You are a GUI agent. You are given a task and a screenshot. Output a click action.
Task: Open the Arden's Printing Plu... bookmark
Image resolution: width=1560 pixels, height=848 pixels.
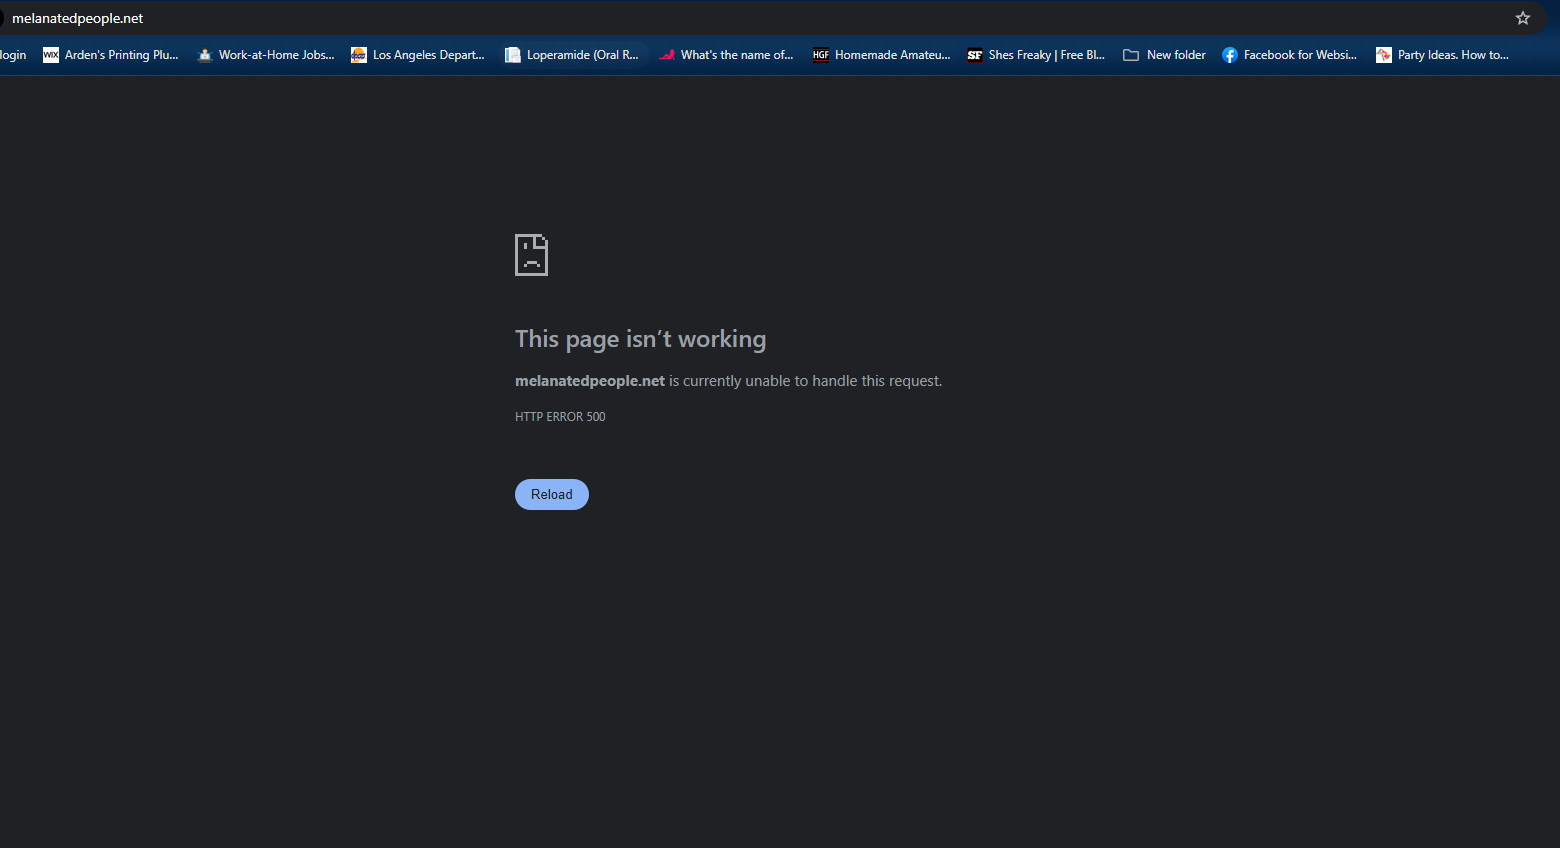tap(111, 55)
